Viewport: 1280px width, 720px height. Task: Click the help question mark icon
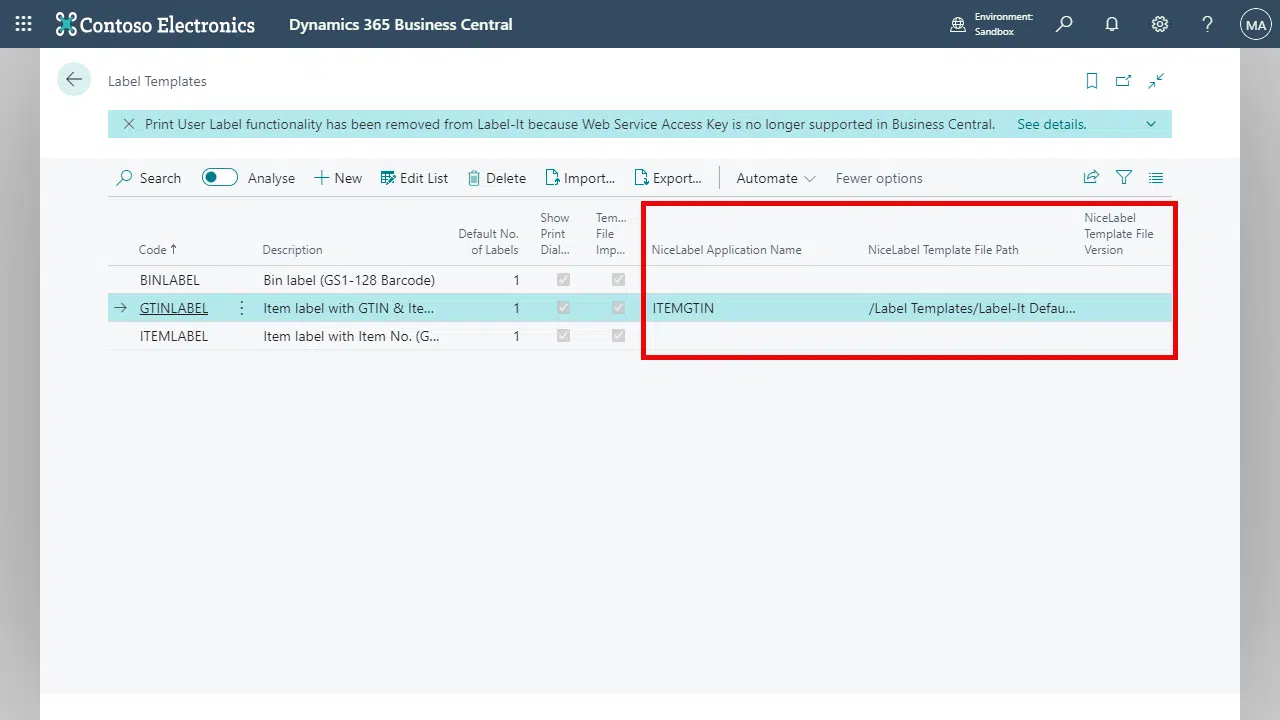(1207, 24)
